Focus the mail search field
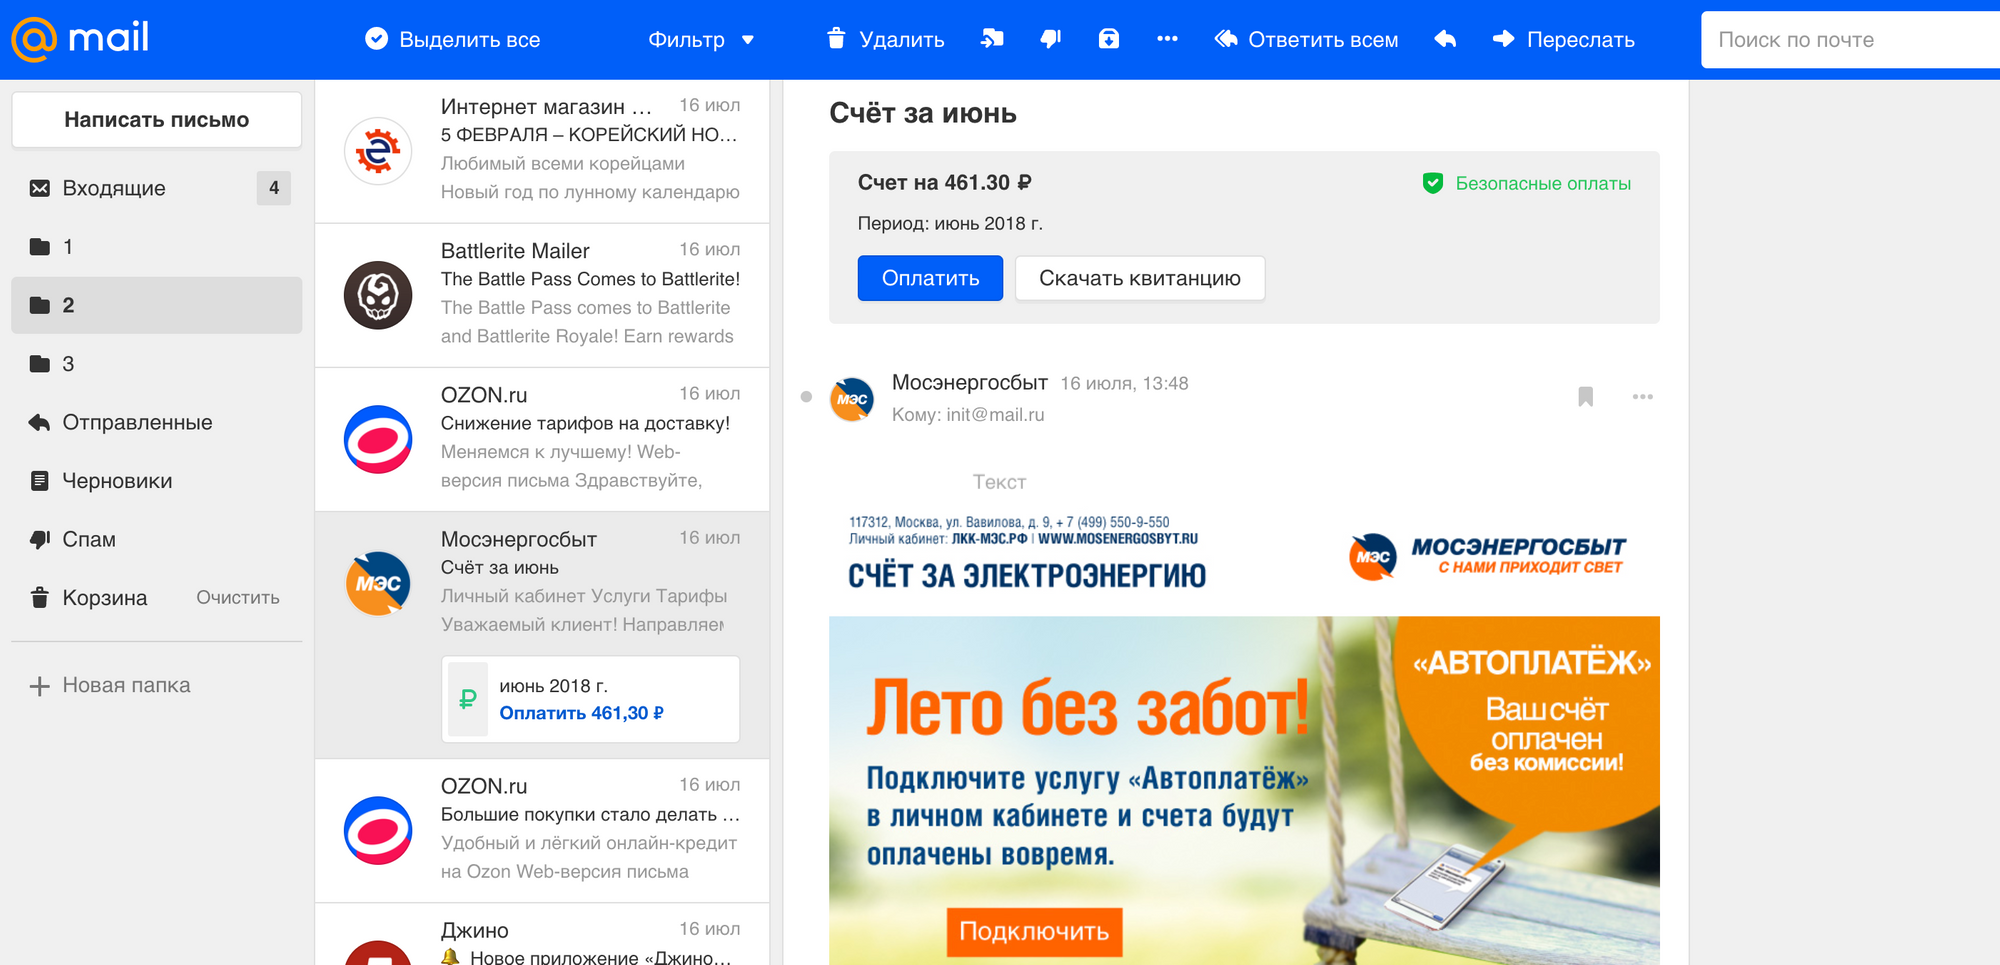The image size is (2000, 965). [1850, 40]
